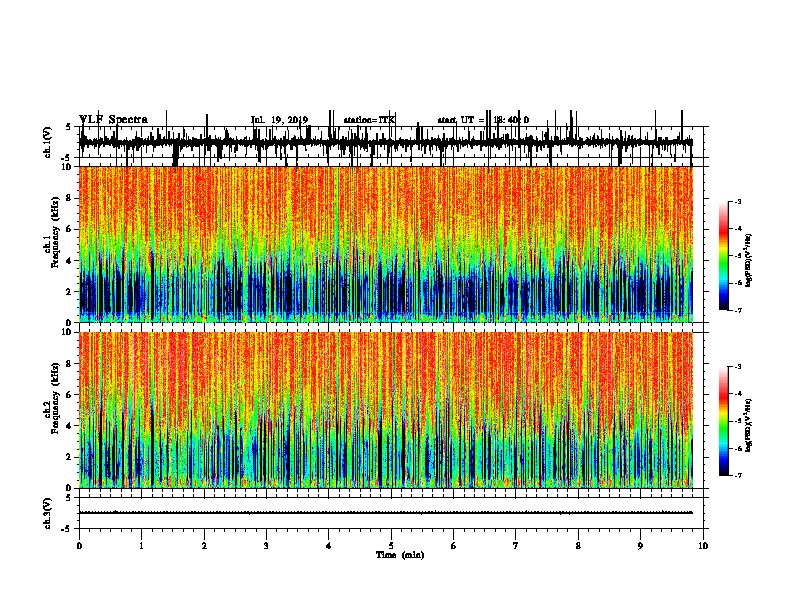Select the "-3" label on ch.1 colorbar
This screenshot has height=612, width=792.
click(x=737, y=202)
